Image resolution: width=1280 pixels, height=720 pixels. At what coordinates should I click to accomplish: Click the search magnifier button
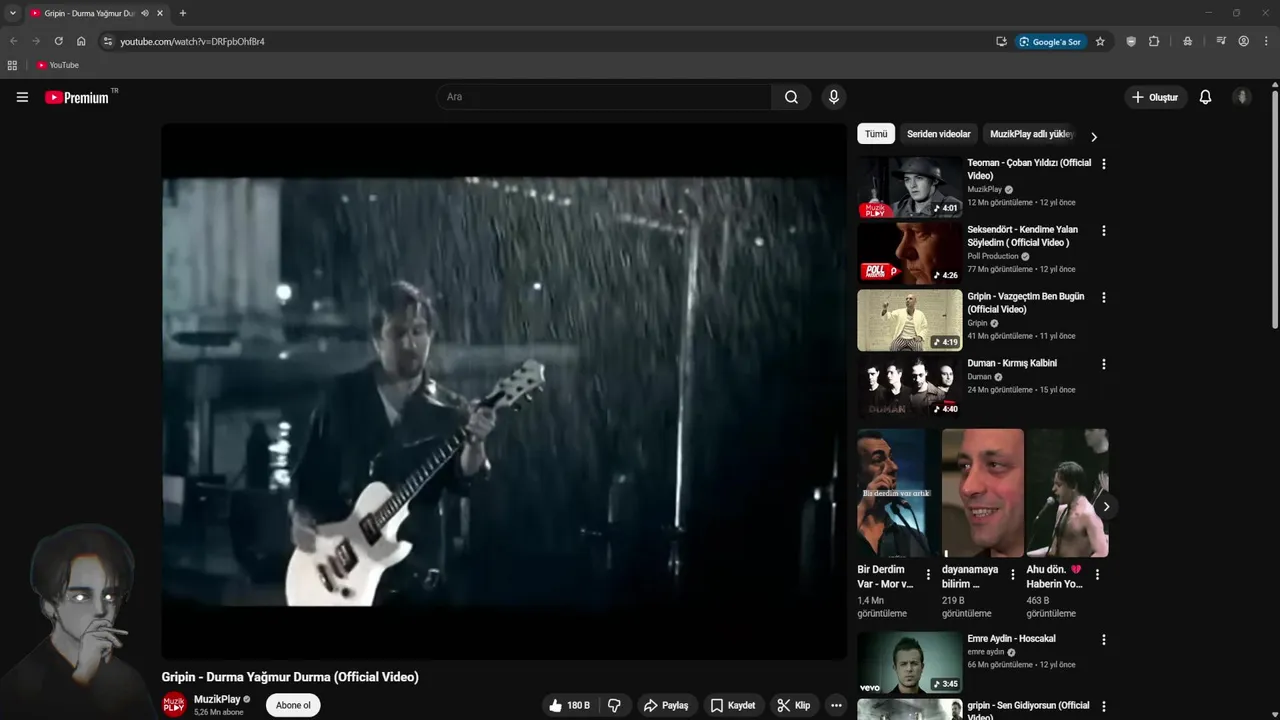pyautogui.click(x=791, y=97)
